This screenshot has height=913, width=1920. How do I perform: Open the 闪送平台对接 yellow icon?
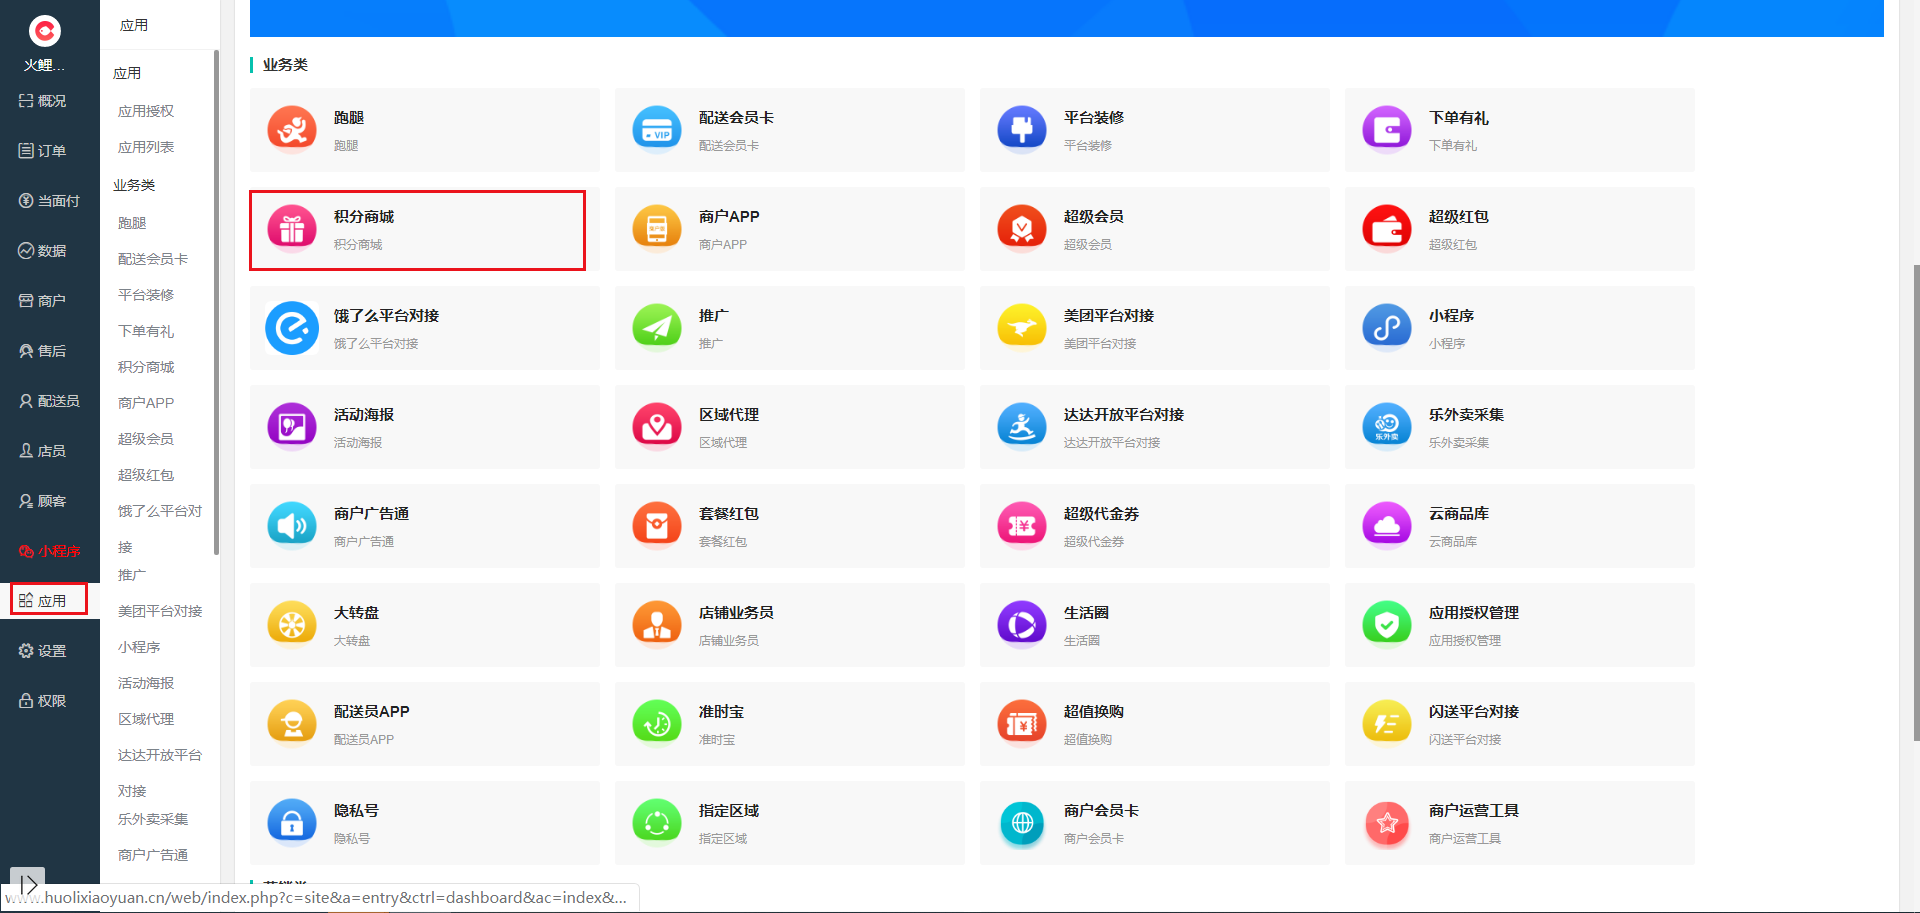click(x=1387, y=724)
